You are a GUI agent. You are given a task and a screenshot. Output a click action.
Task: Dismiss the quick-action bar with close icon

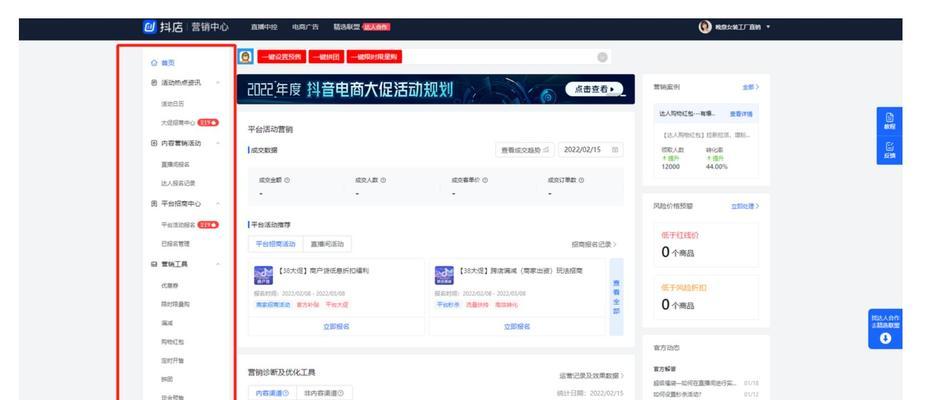tap(602, 57)
